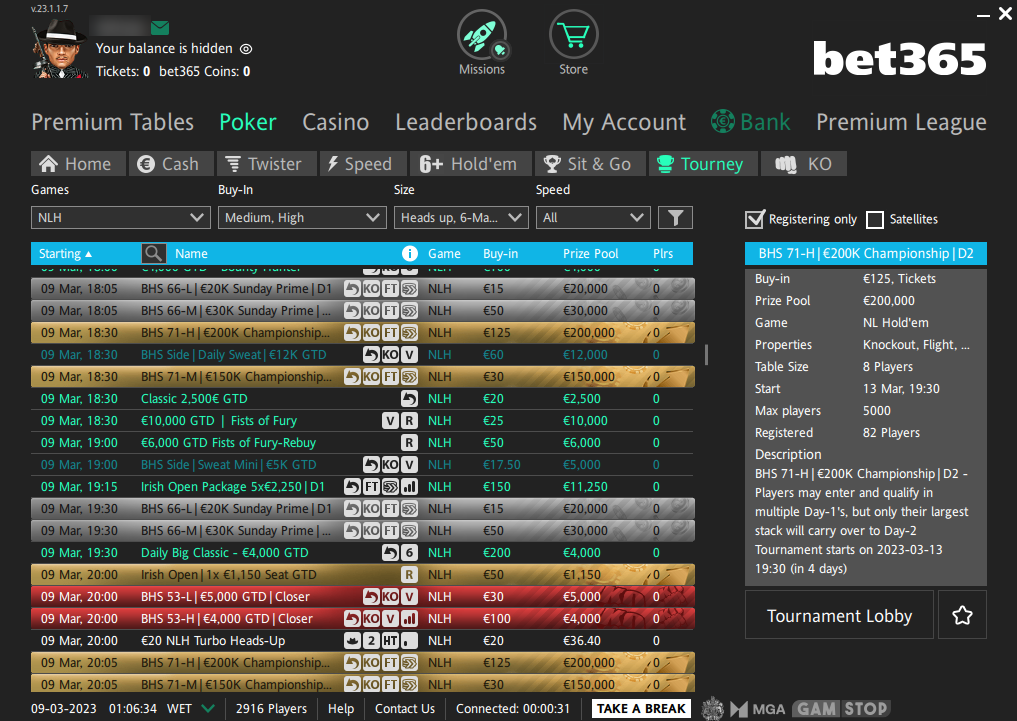The height and width of the screenshot is (721, 1017).
Task: Open the Size Heads up, 6-Max dropdown
Action: [x=461, y=218]
